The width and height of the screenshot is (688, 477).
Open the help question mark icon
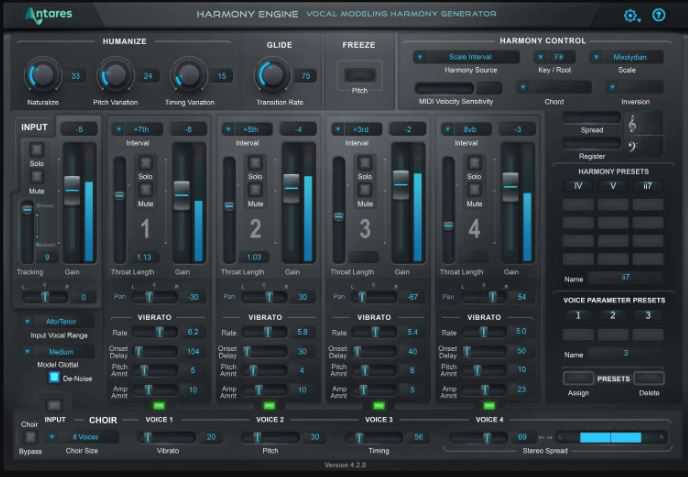click(x=659, y=15)
